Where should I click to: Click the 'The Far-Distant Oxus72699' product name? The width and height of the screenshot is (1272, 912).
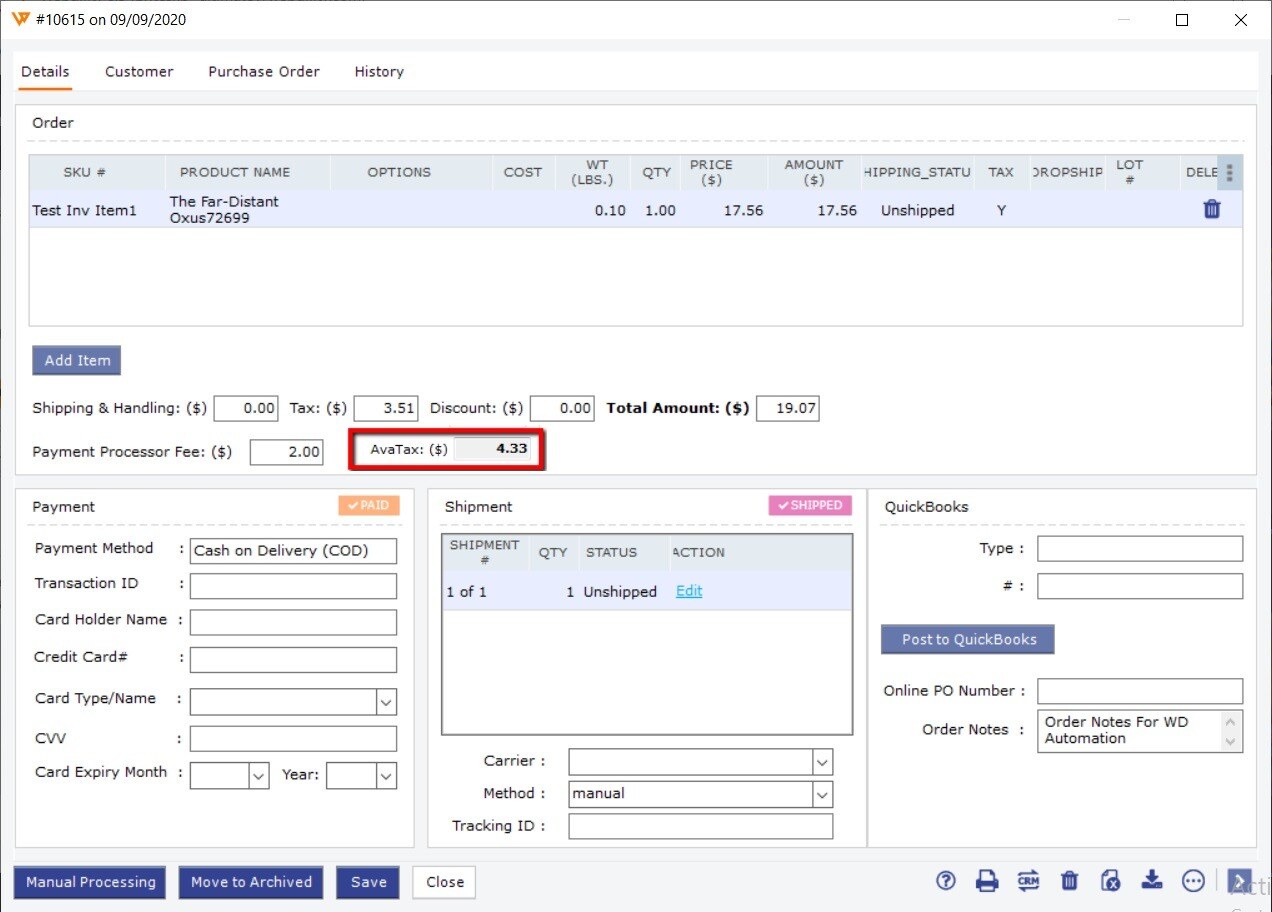click(x=224, y=210)
